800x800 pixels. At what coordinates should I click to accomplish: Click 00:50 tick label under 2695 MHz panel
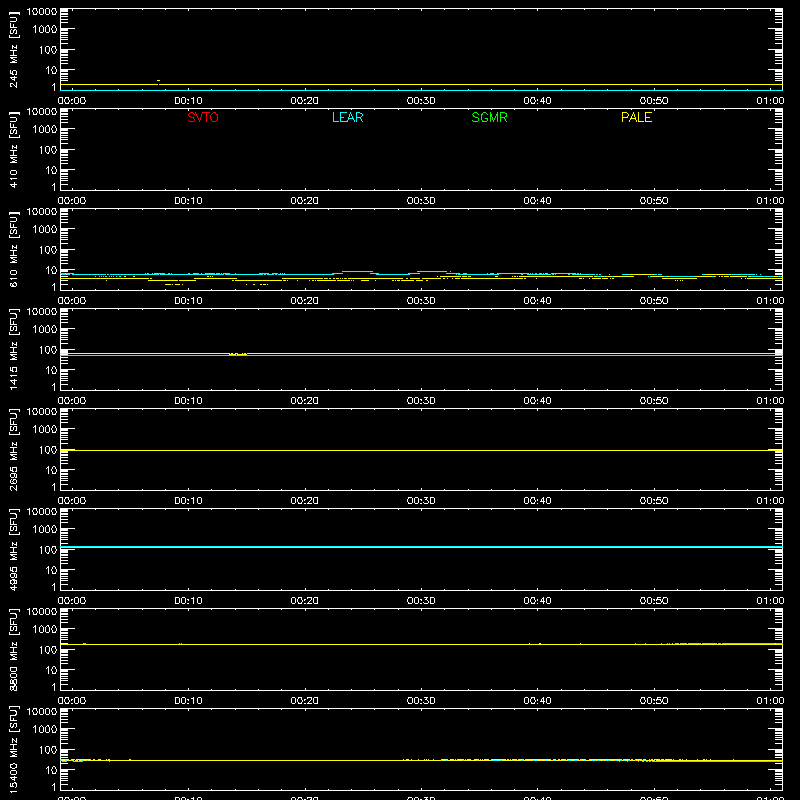click(654, 501)
